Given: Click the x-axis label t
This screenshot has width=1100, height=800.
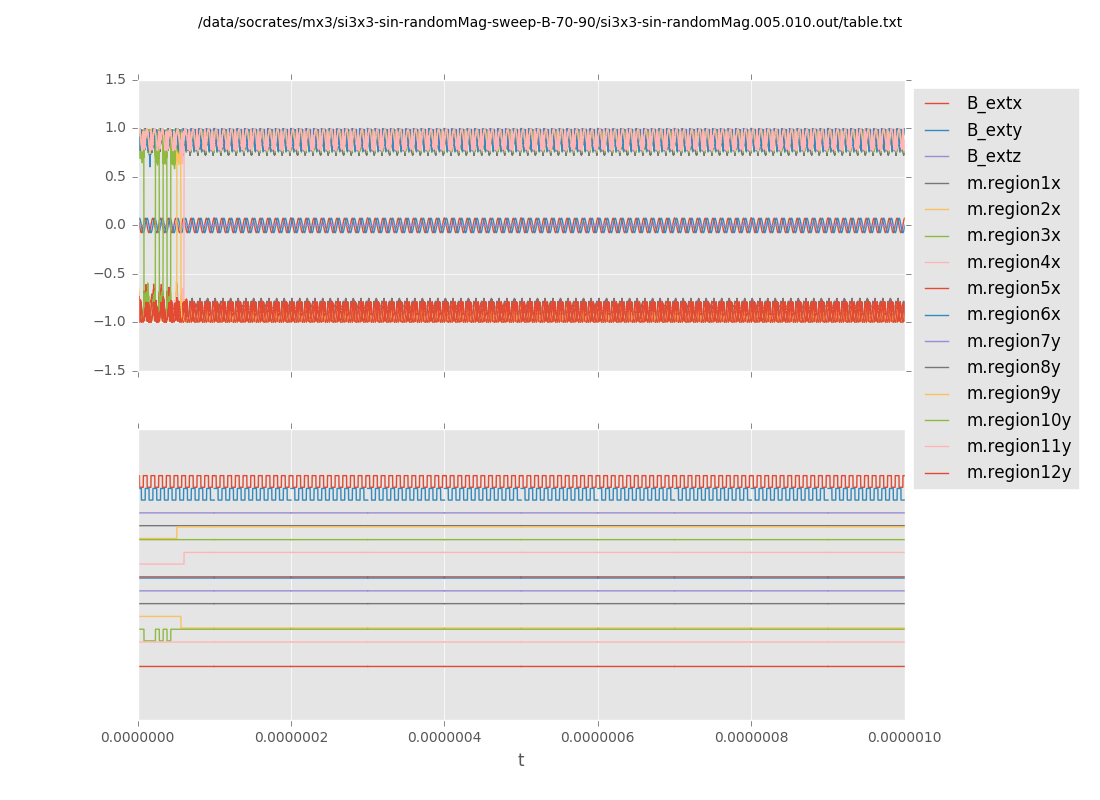Looking at the screenshot, I should (x=521, y=760).
